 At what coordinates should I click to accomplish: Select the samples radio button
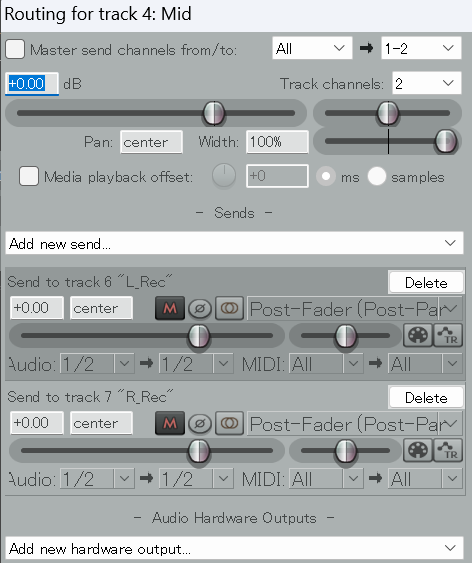pyautogui.click(x=377, y=176)
